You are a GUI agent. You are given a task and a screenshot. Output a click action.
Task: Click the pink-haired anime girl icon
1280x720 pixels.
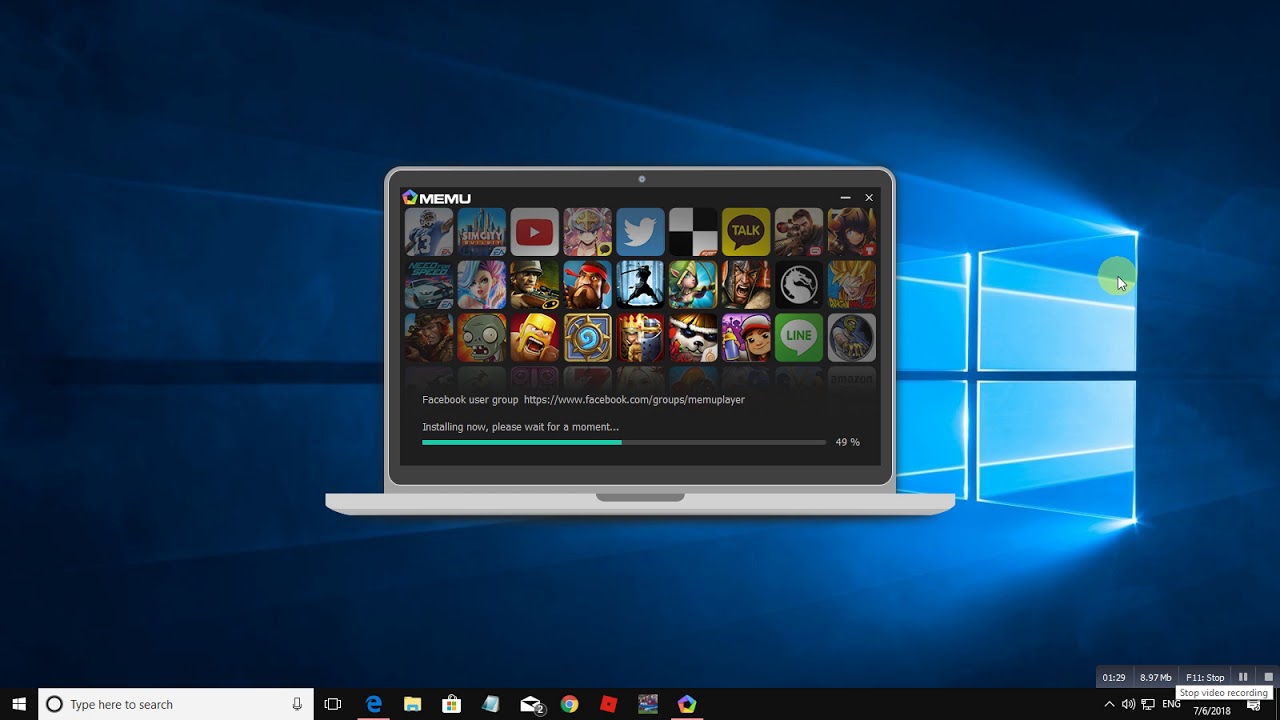pyautogui.click(x=588, y=232)
